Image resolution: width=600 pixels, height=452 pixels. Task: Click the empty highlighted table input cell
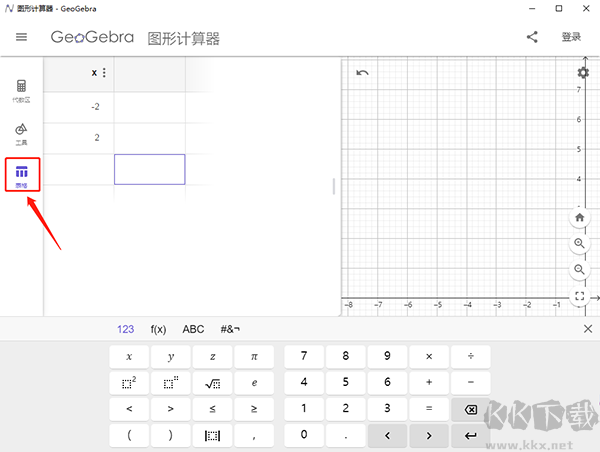click(x=150, y=170)
